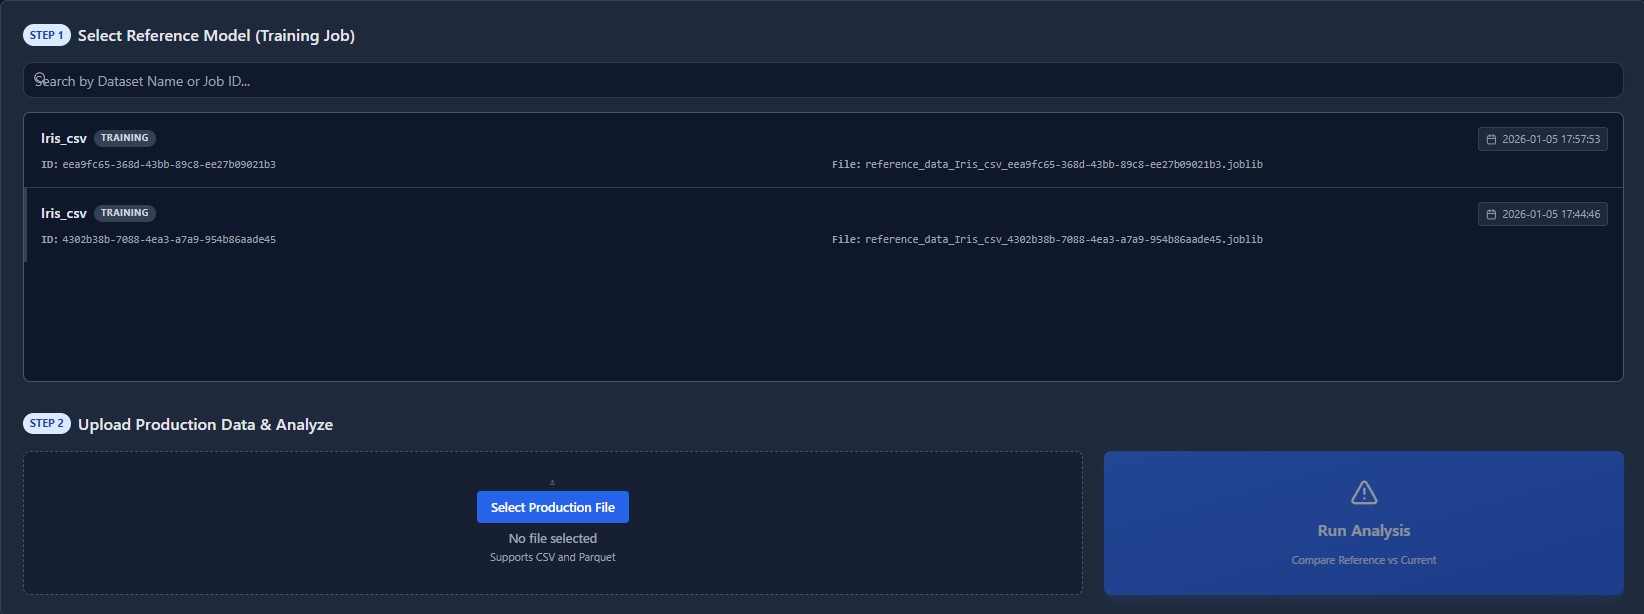
Task: Click the file name reference_data_Iris_csv_4302b38b joblib
Action: click(1063, 239)
